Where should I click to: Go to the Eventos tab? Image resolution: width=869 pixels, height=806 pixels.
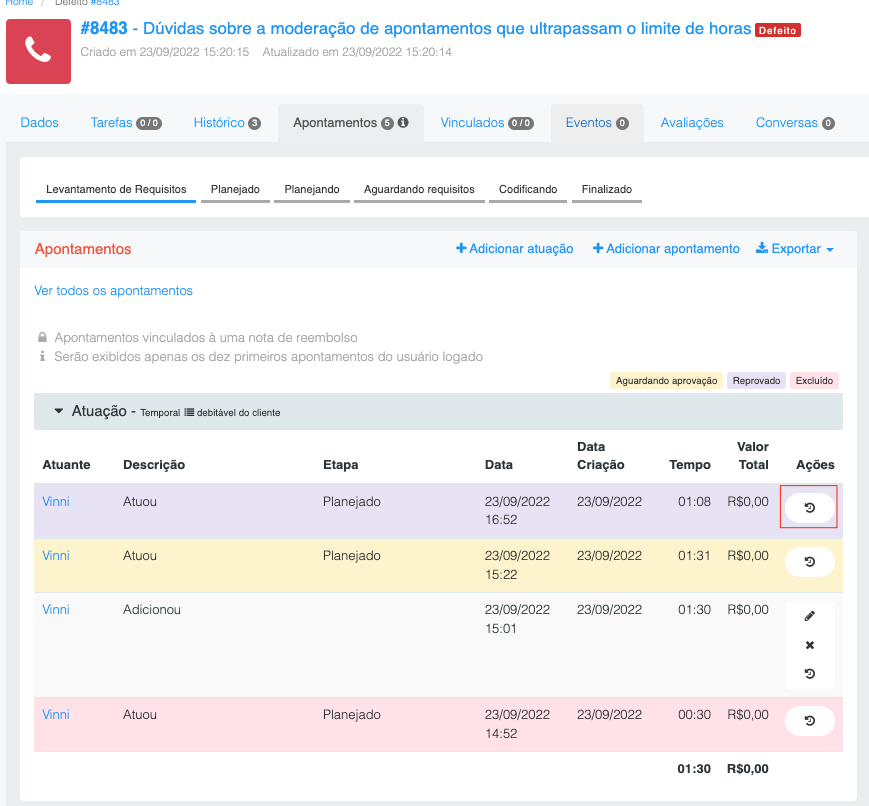click(597, 123)
